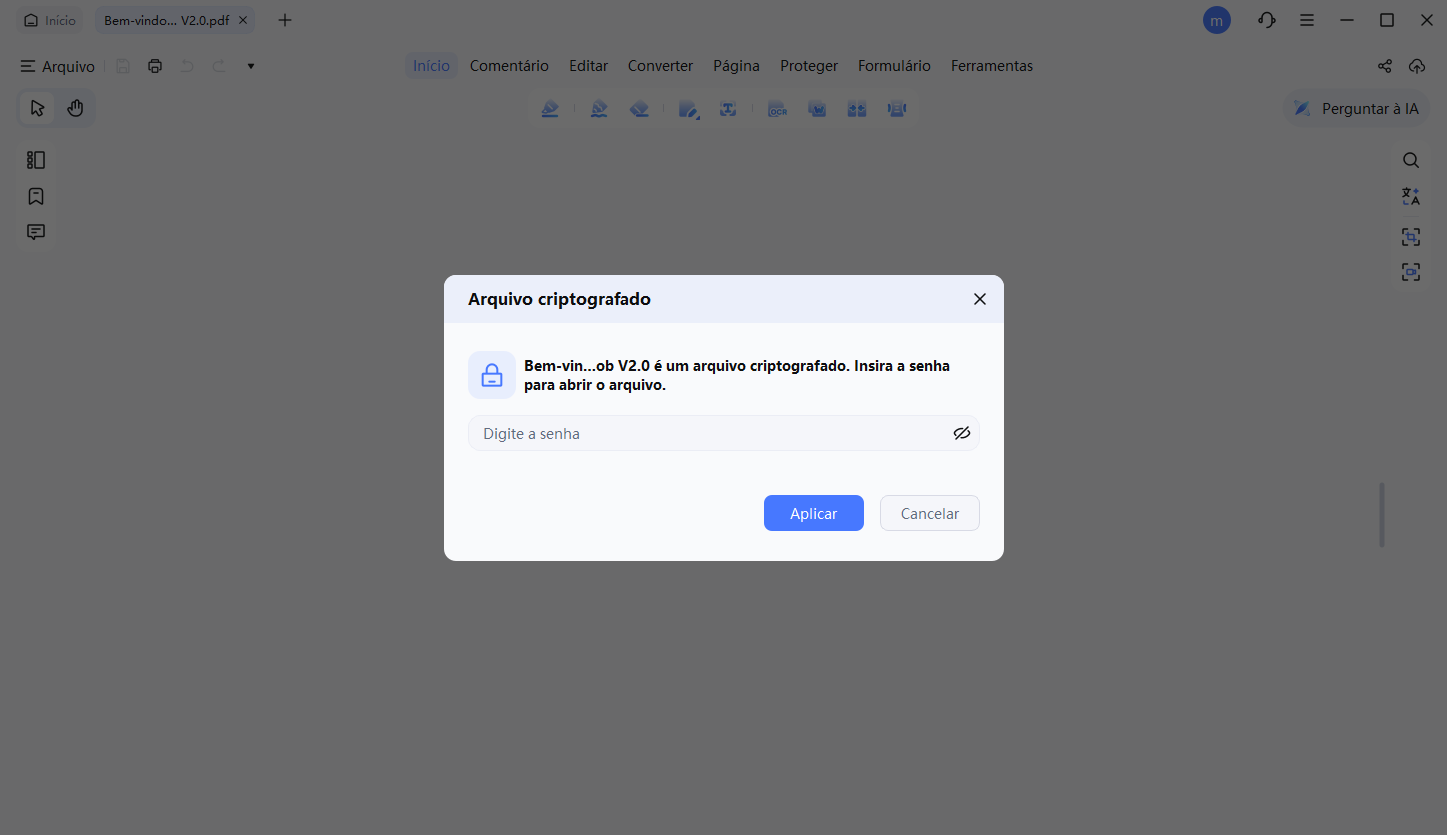Select the Add Text tool
1447x835 pixels.
[729, 108]
